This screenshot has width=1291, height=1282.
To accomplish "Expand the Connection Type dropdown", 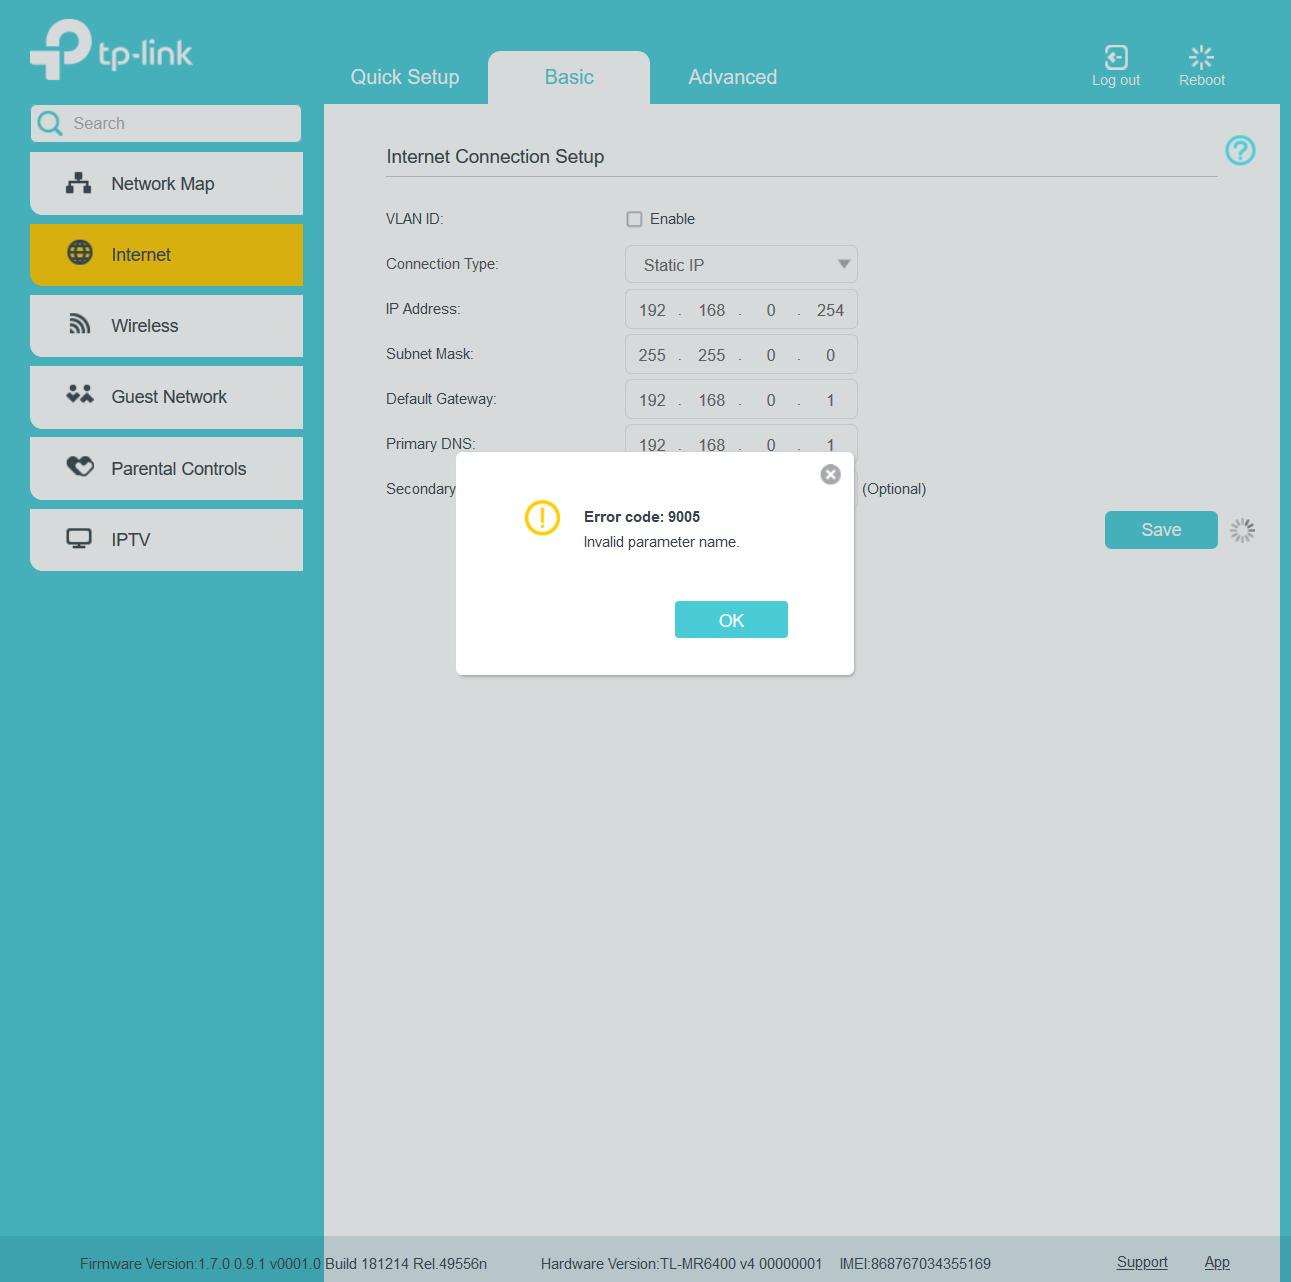I will click(x=741, y=265).
